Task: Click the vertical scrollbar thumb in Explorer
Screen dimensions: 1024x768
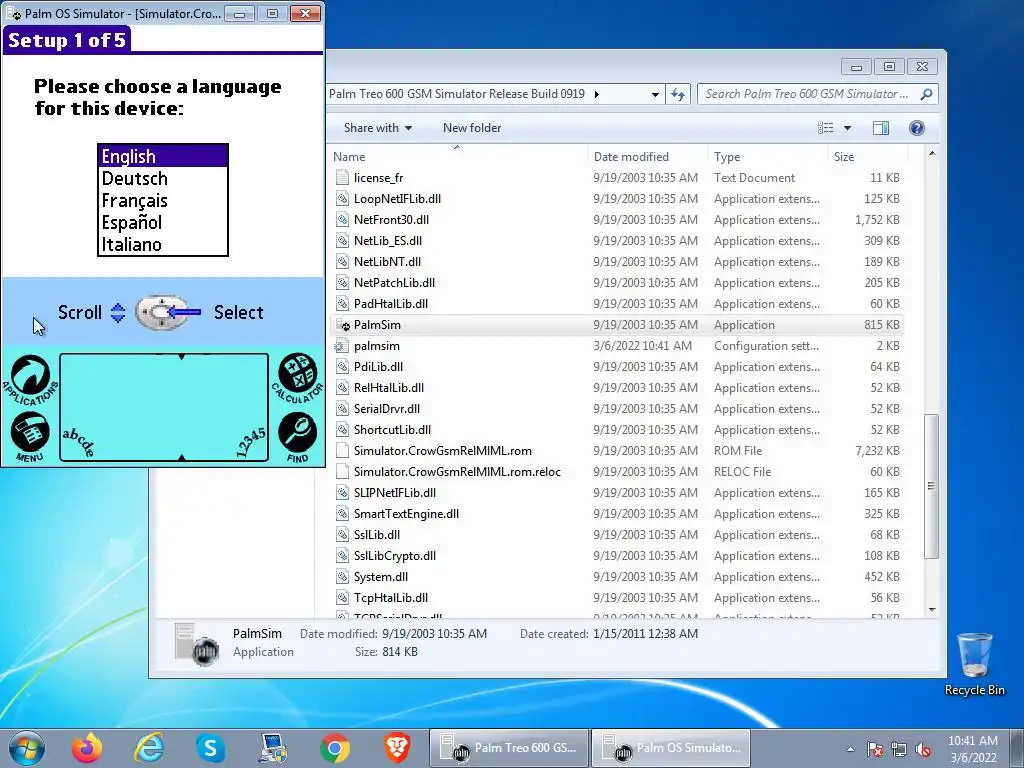Action: [932, 486]
